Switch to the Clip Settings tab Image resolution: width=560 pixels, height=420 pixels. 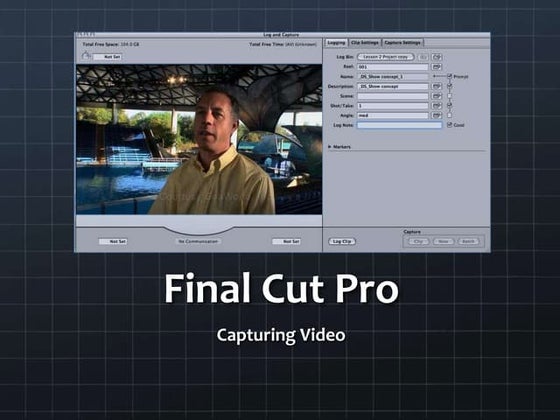pos(365,42)
